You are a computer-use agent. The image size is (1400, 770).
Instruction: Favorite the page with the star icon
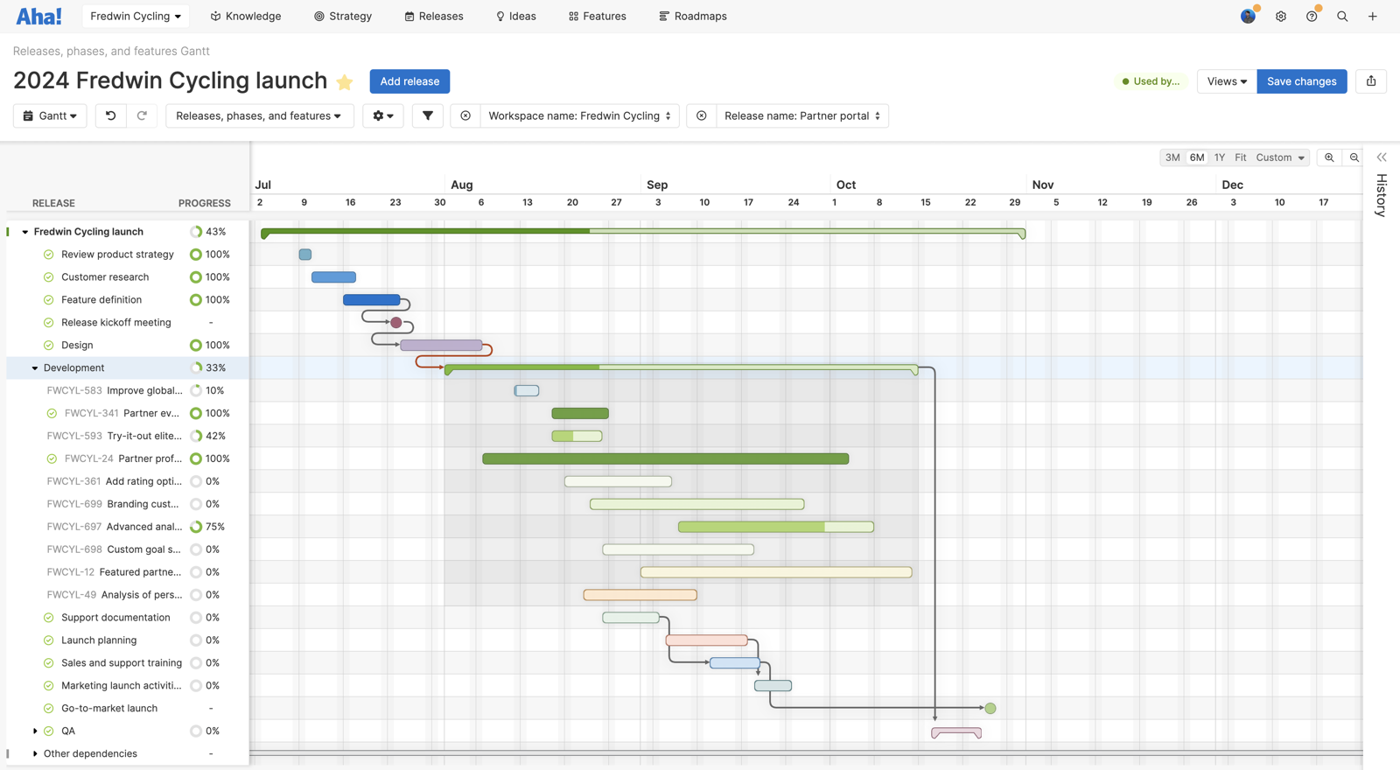coord(345,82)
